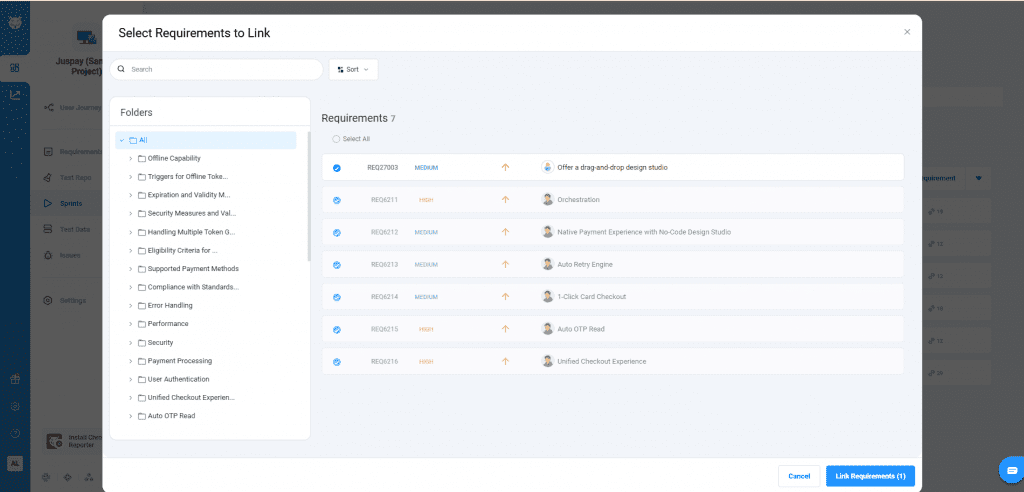1024x492 pixels.
Task: Toggle the Select All radio button
Action: point(337,139)
